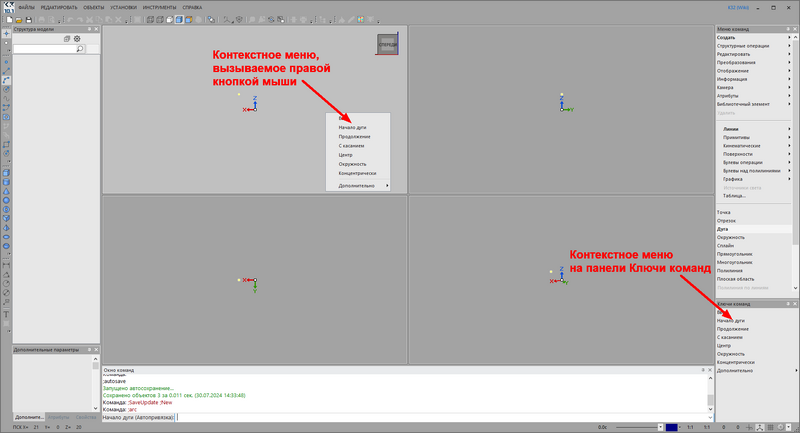
Task: Expand Создать in Меню команд
Action: point(753,38)
